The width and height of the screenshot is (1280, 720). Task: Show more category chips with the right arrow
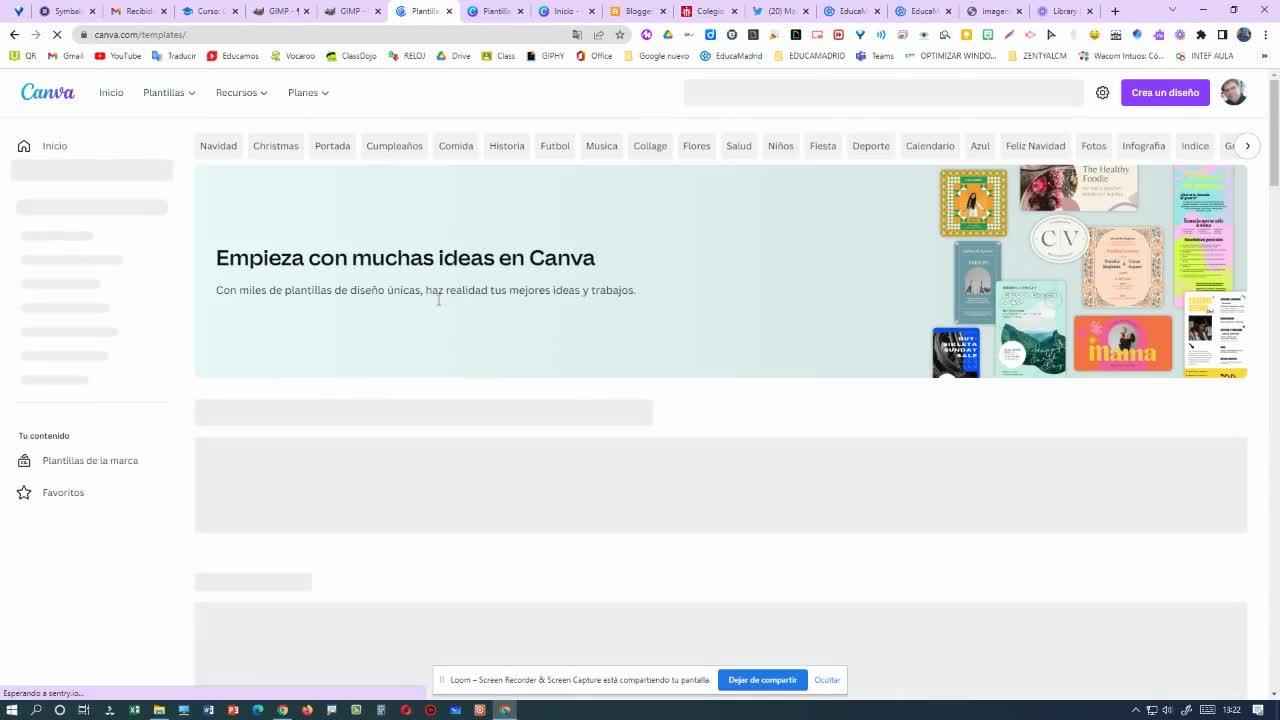coord(1247,146)
